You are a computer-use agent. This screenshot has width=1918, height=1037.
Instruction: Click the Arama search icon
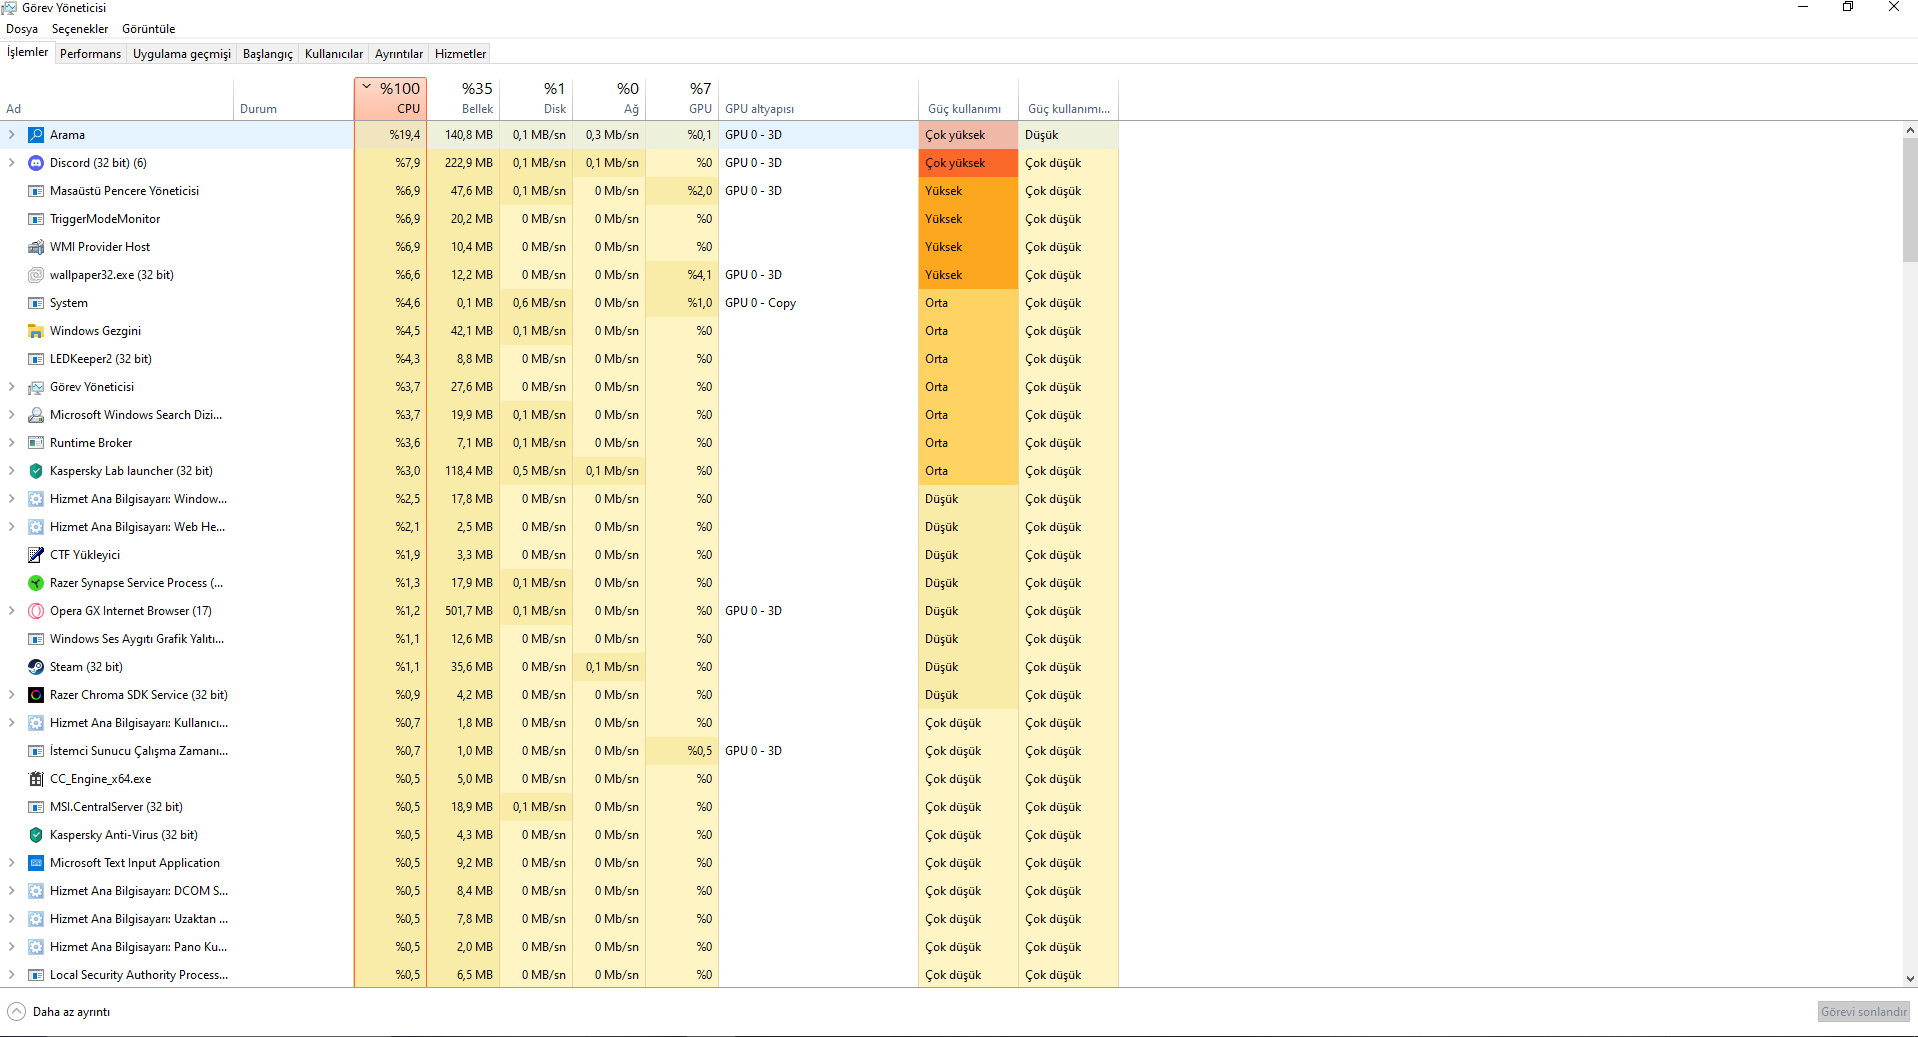35,134
